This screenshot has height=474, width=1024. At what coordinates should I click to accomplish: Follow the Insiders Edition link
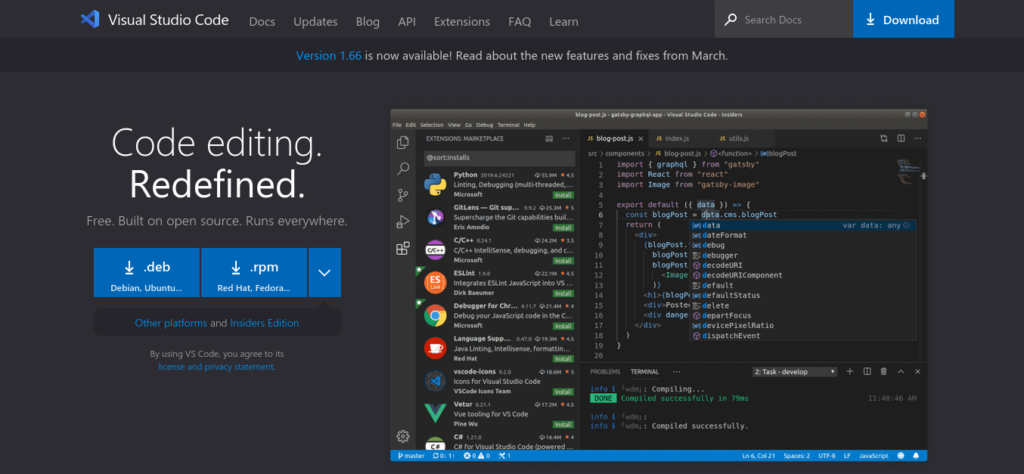[x=264, y=323]
